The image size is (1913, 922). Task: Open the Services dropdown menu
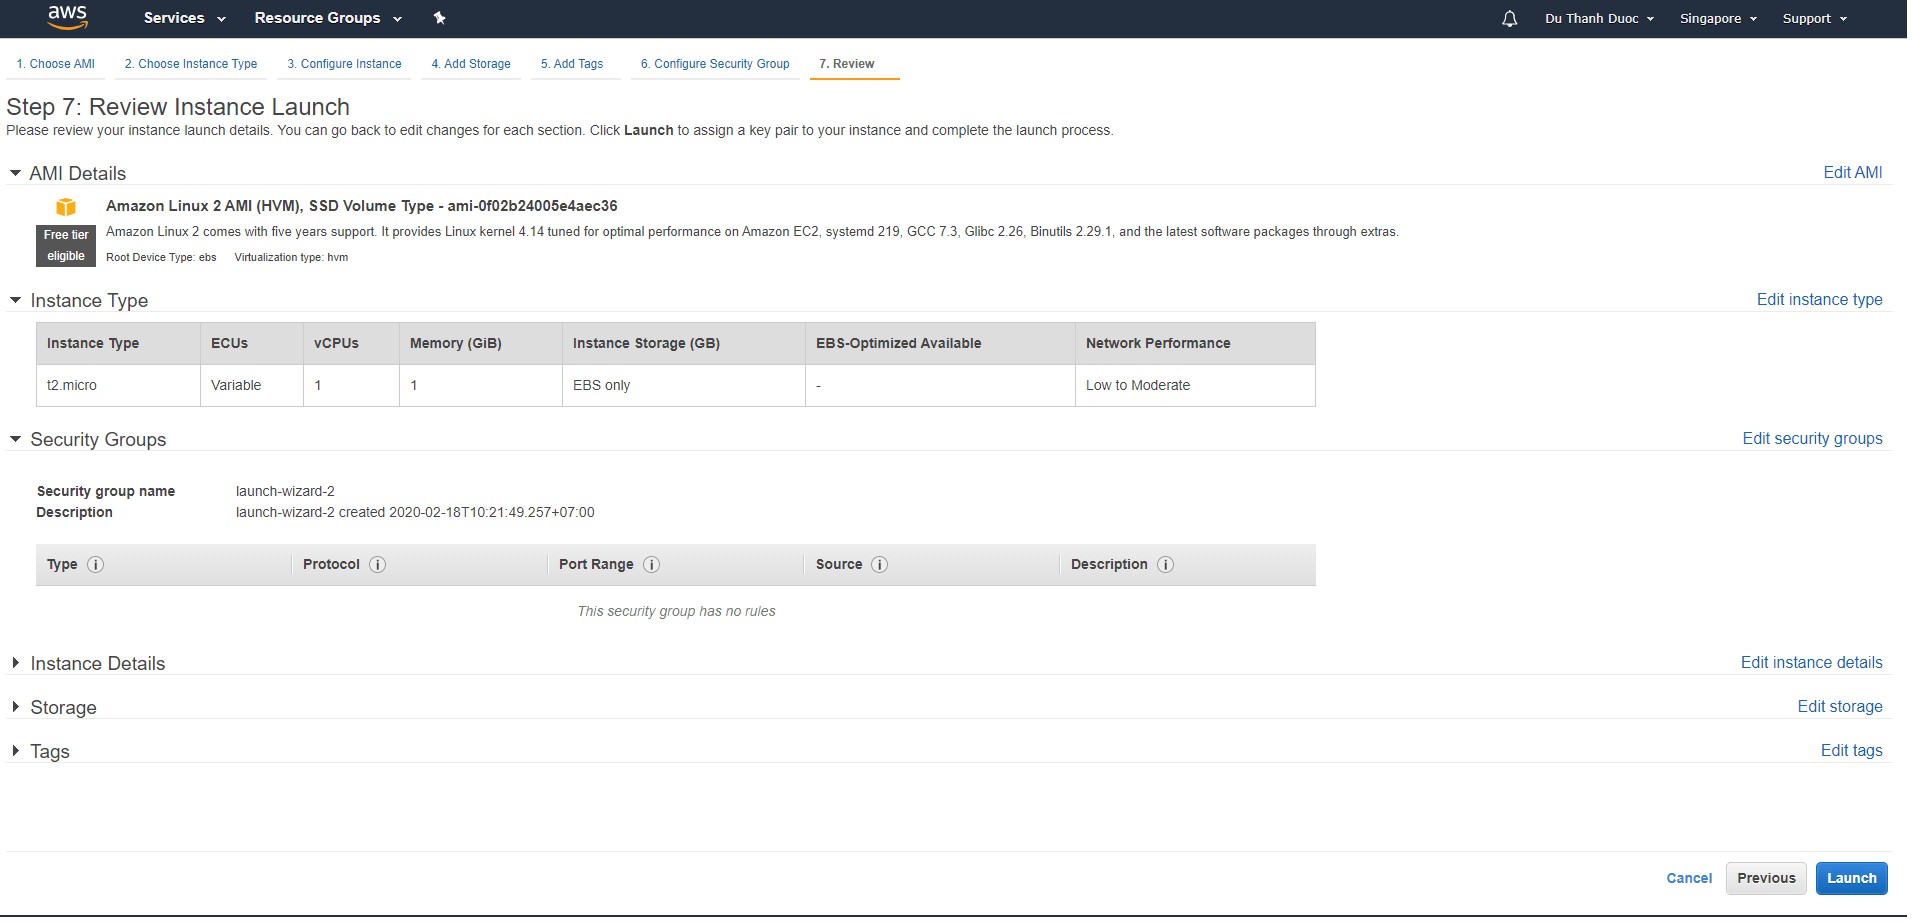coord(184,18)
